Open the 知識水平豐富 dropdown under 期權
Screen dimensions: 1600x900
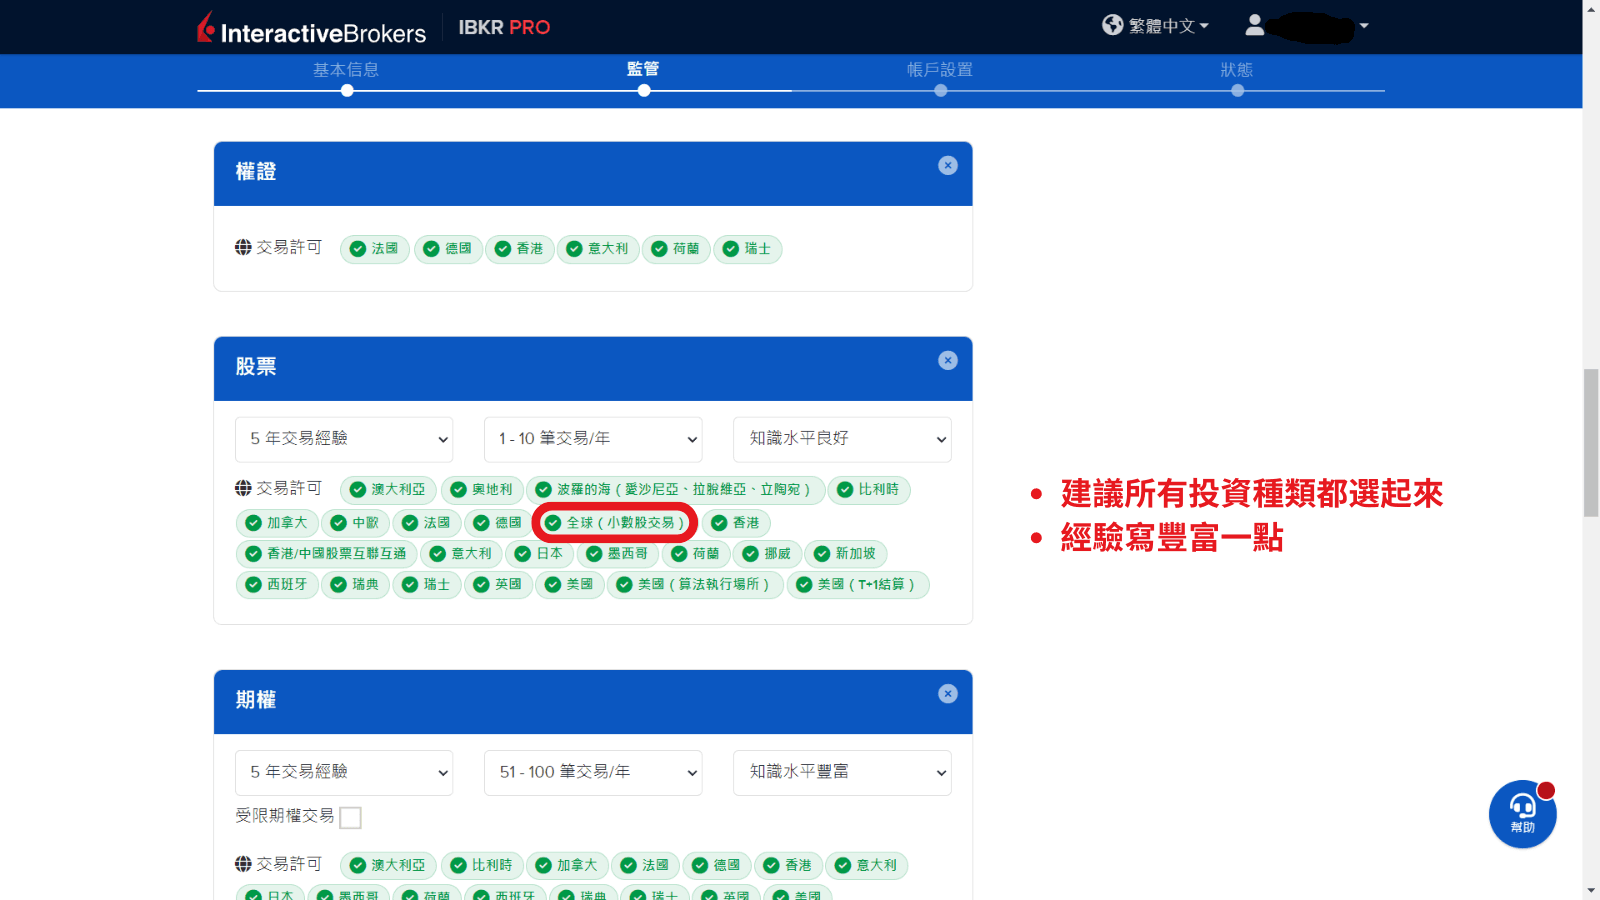(x=841, y=772)
